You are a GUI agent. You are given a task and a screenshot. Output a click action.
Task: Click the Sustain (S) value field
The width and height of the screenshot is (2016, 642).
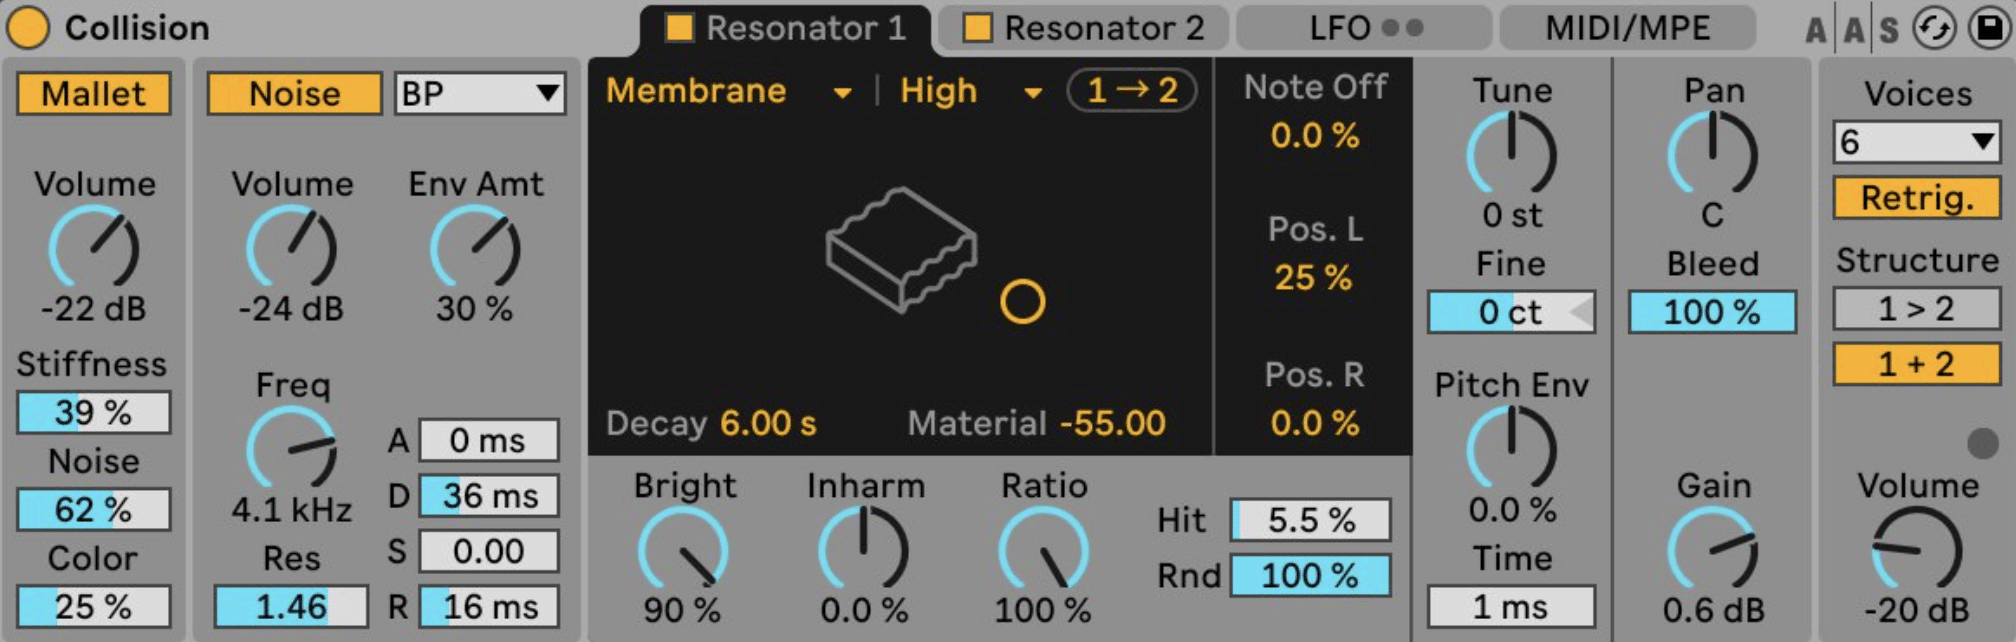click(489, 551)
